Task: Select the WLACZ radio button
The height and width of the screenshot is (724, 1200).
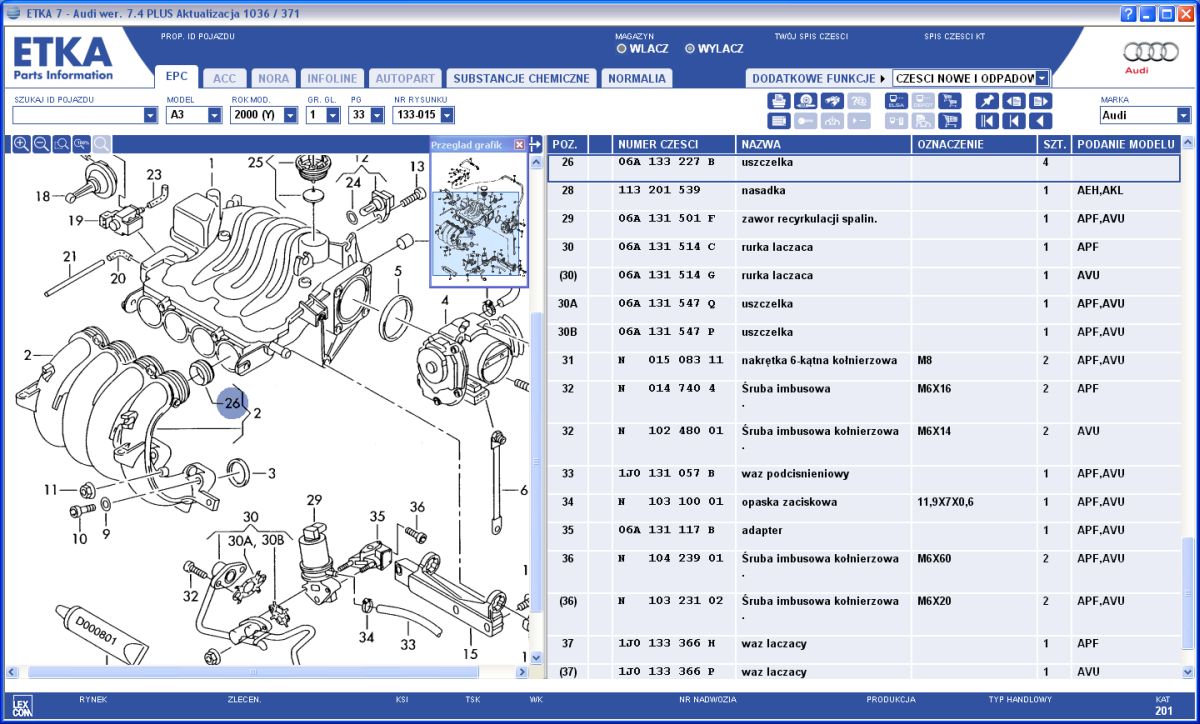Action: click(621, 48)
